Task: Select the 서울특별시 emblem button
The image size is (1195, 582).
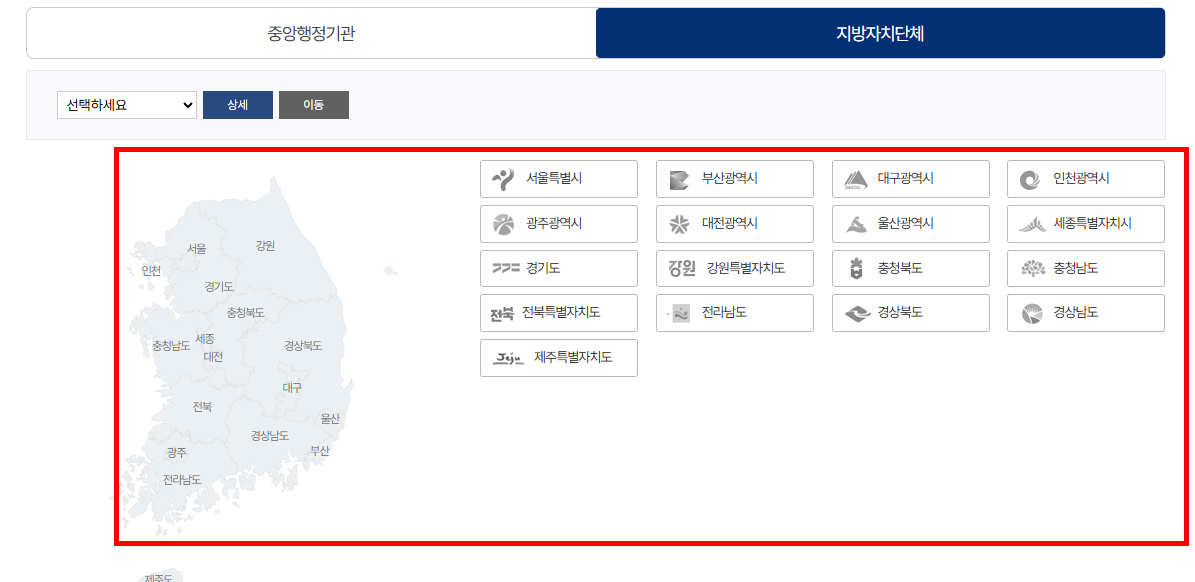Action: pyautogui.click(x=558, y=178)
